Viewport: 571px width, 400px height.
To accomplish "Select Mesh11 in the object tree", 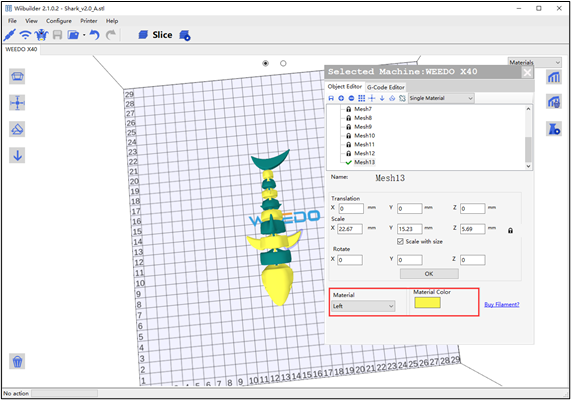I will click(x=365, y=144).
